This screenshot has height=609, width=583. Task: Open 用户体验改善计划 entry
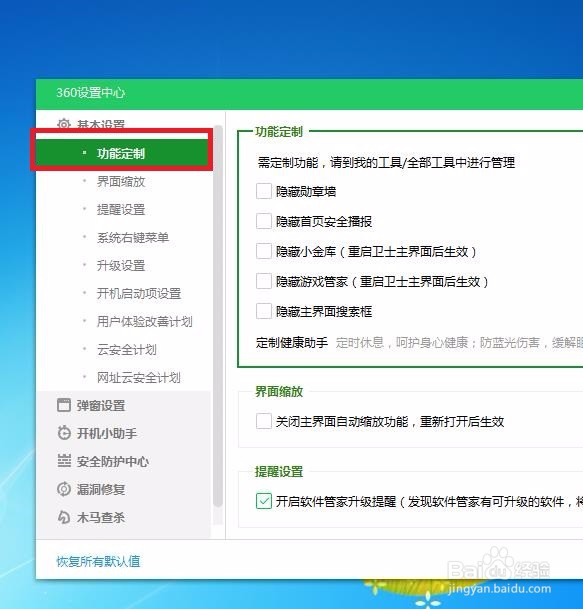pos(144,321)
